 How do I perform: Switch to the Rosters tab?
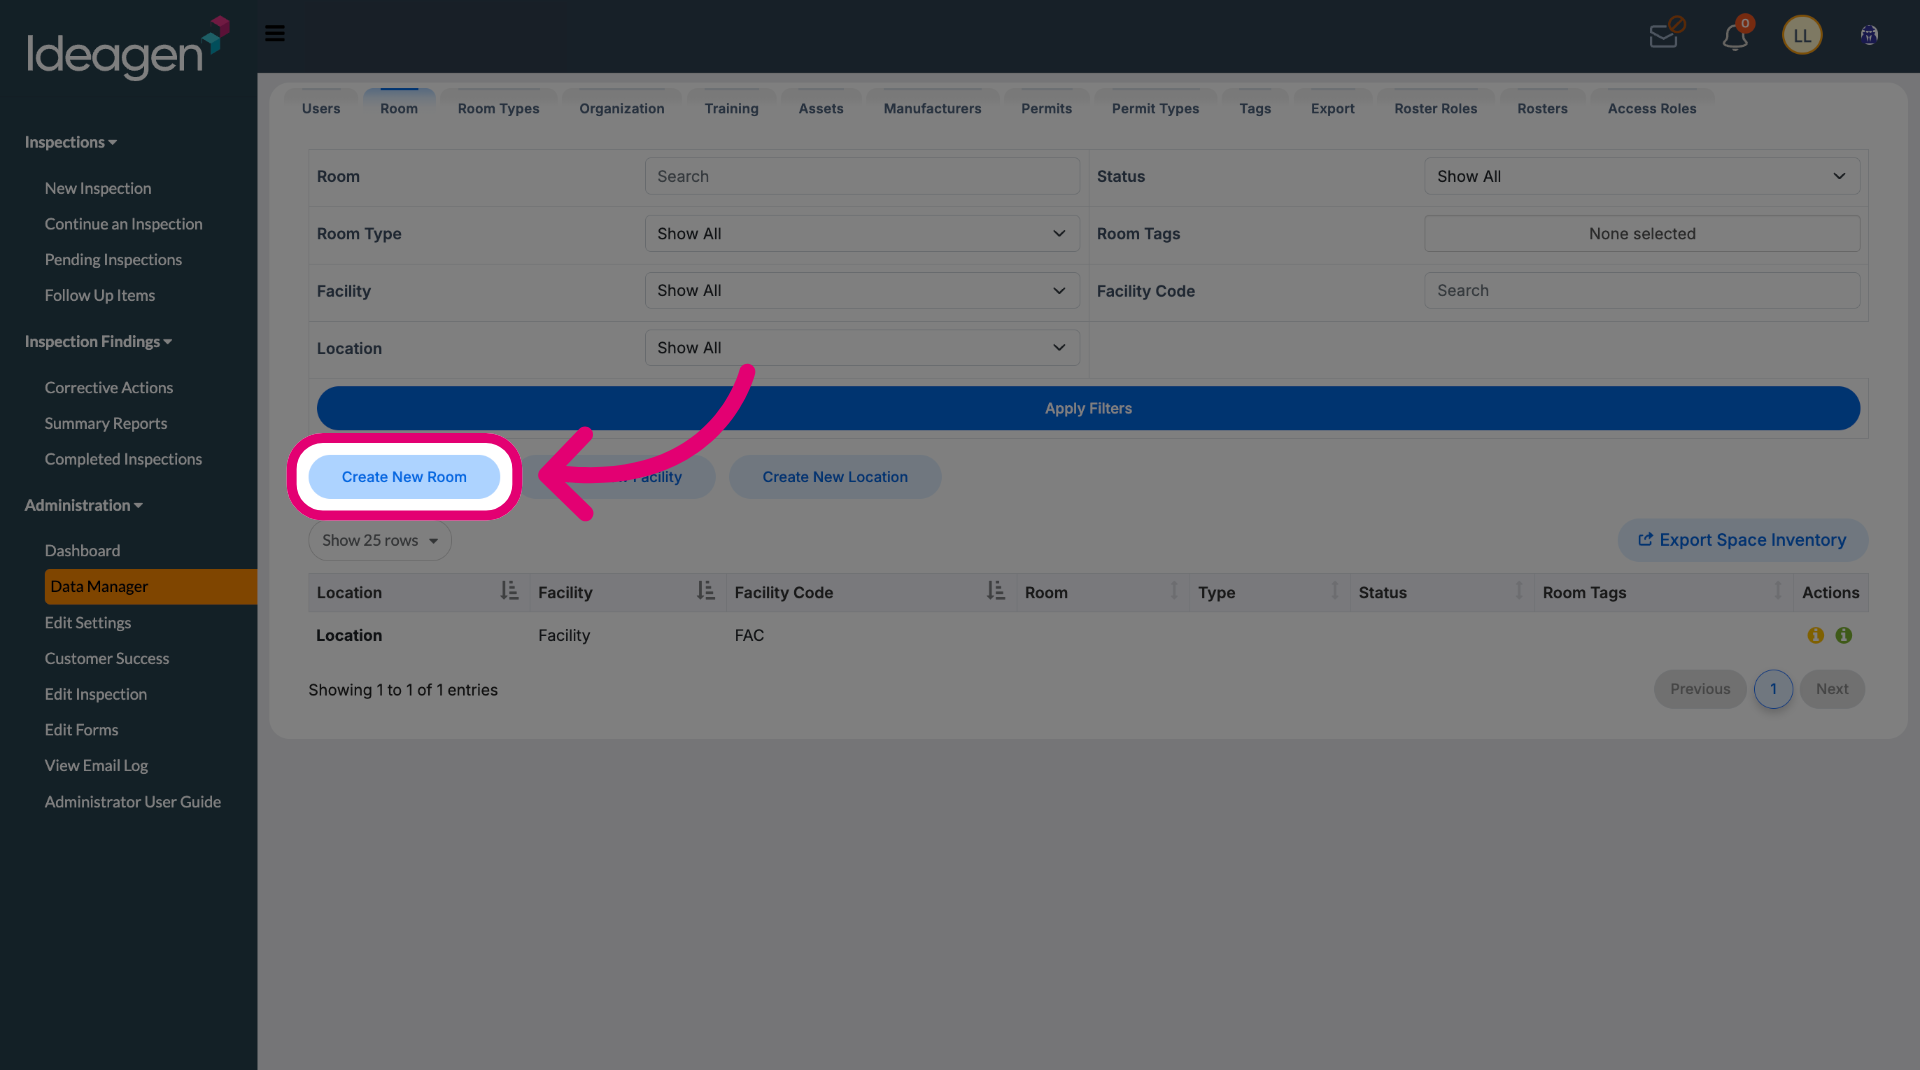pos(1543,108)
